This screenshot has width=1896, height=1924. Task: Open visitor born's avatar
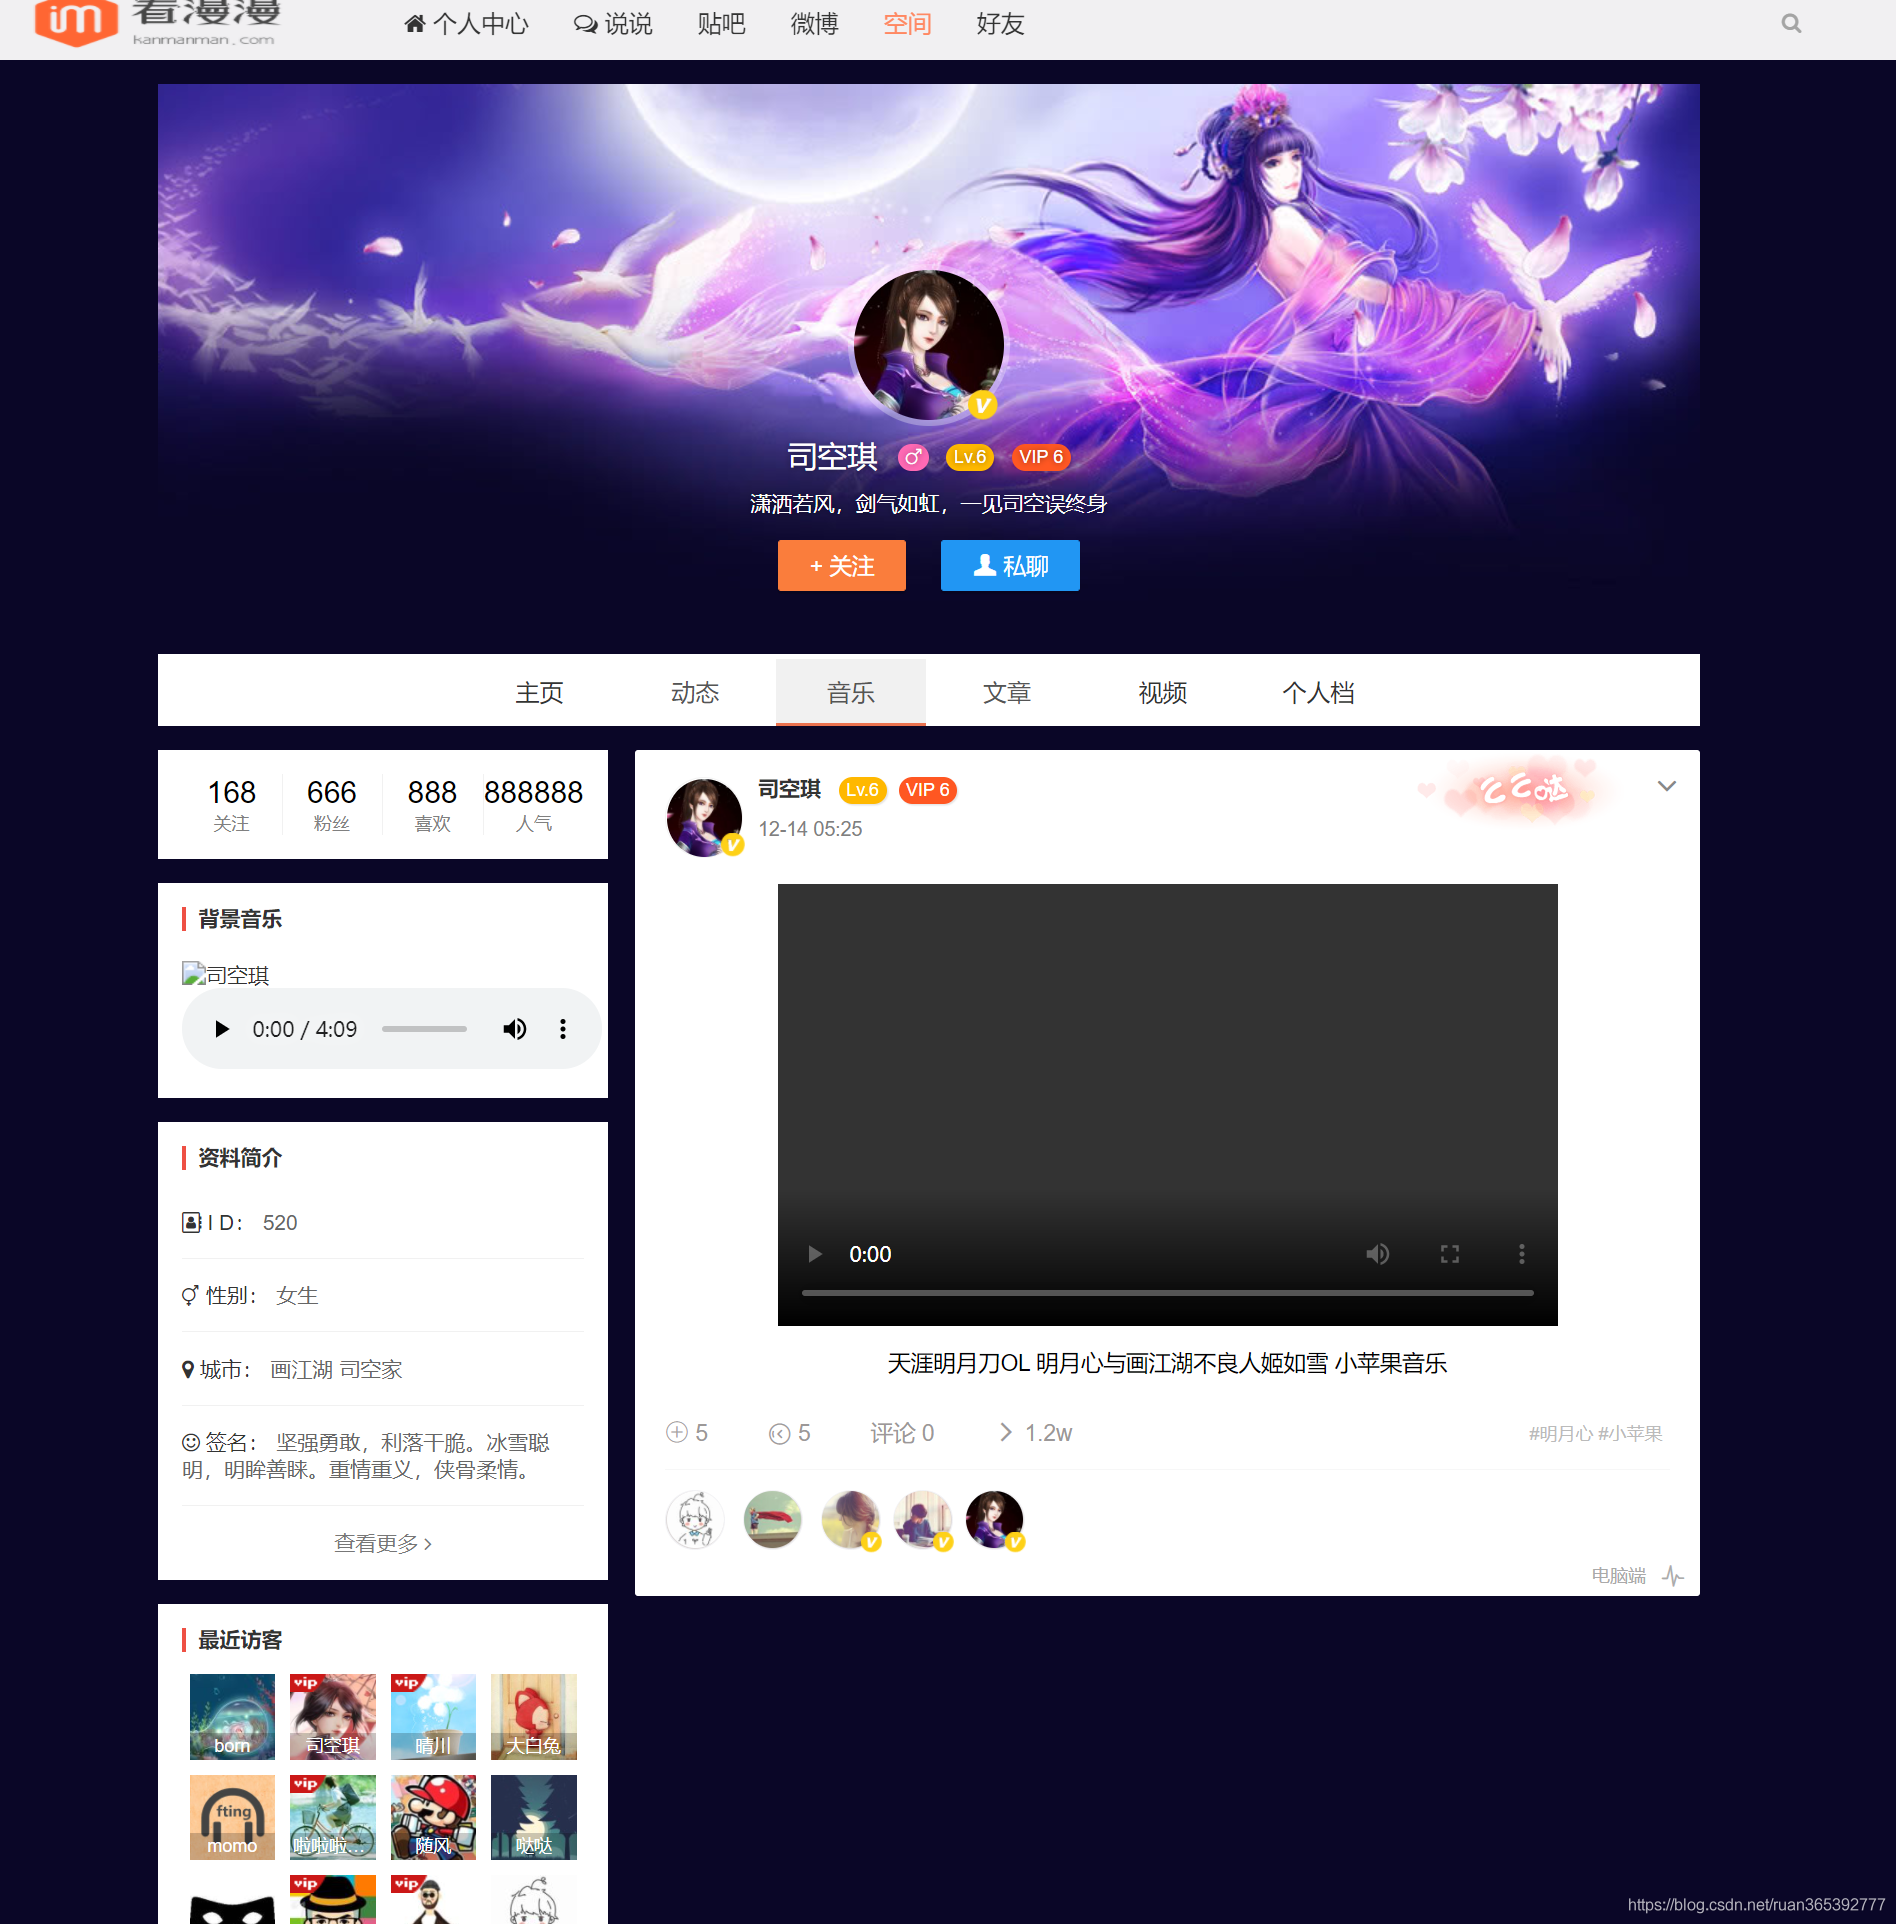coord(232,1716)
